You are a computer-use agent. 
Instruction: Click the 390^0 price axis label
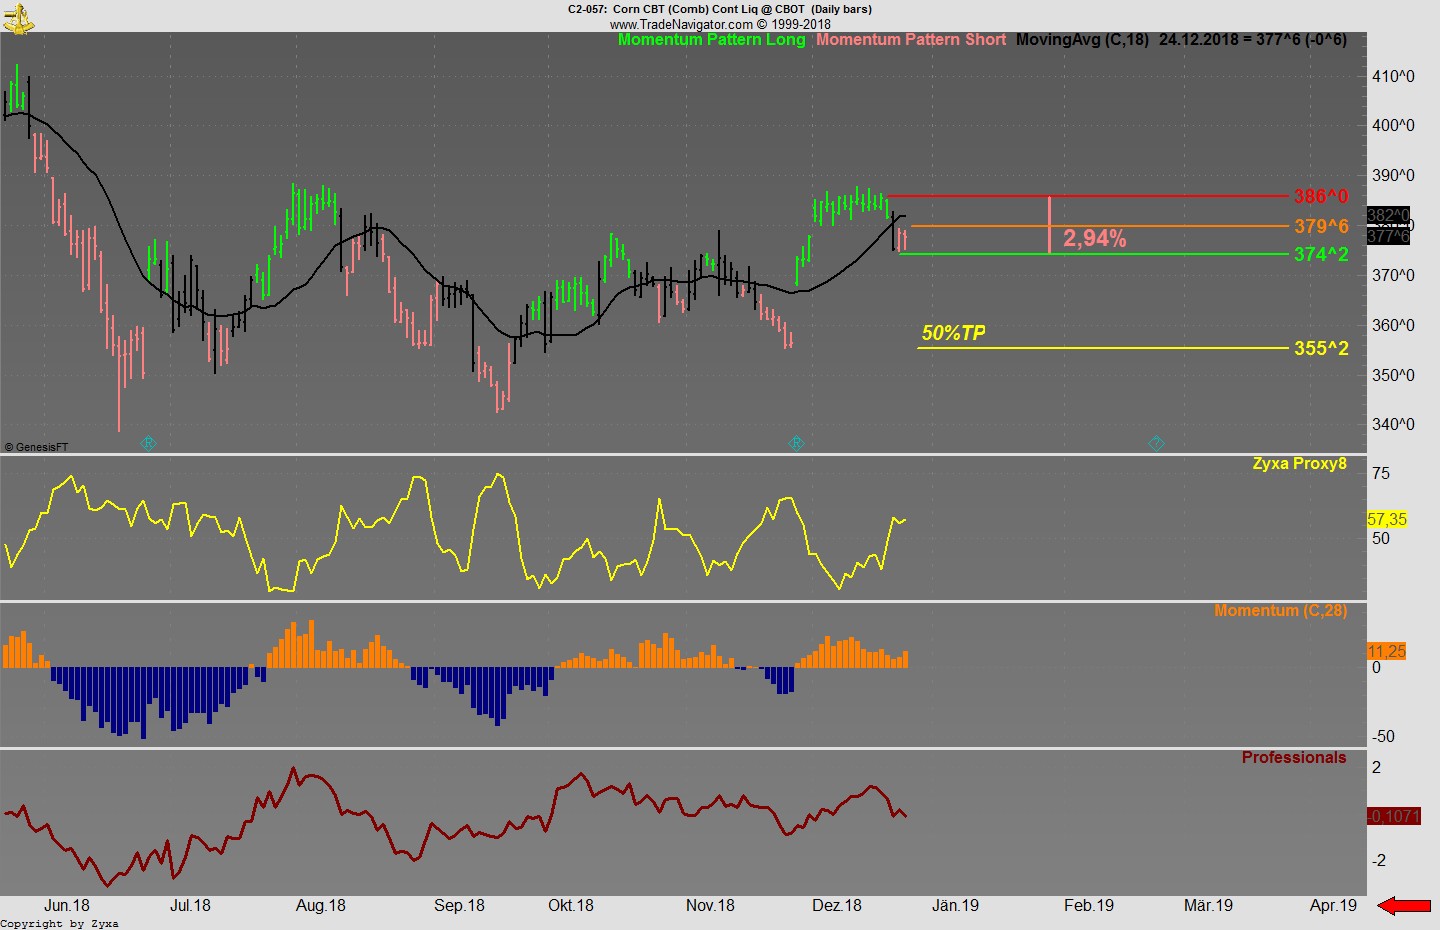pos(1393,176)
